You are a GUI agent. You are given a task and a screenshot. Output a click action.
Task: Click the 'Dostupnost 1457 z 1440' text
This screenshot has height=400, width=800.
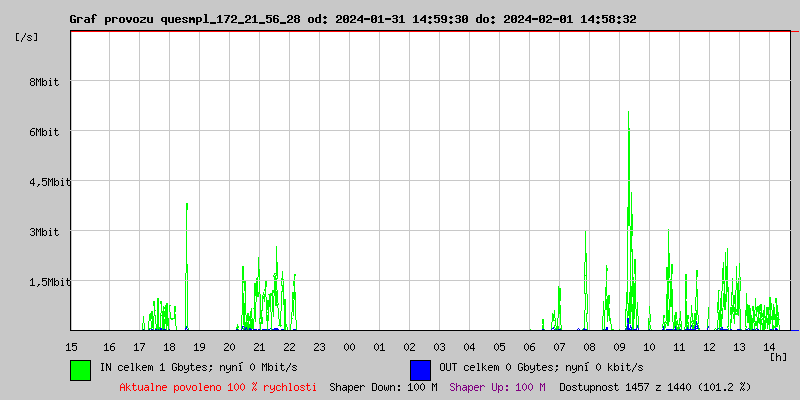click(655, 386)
